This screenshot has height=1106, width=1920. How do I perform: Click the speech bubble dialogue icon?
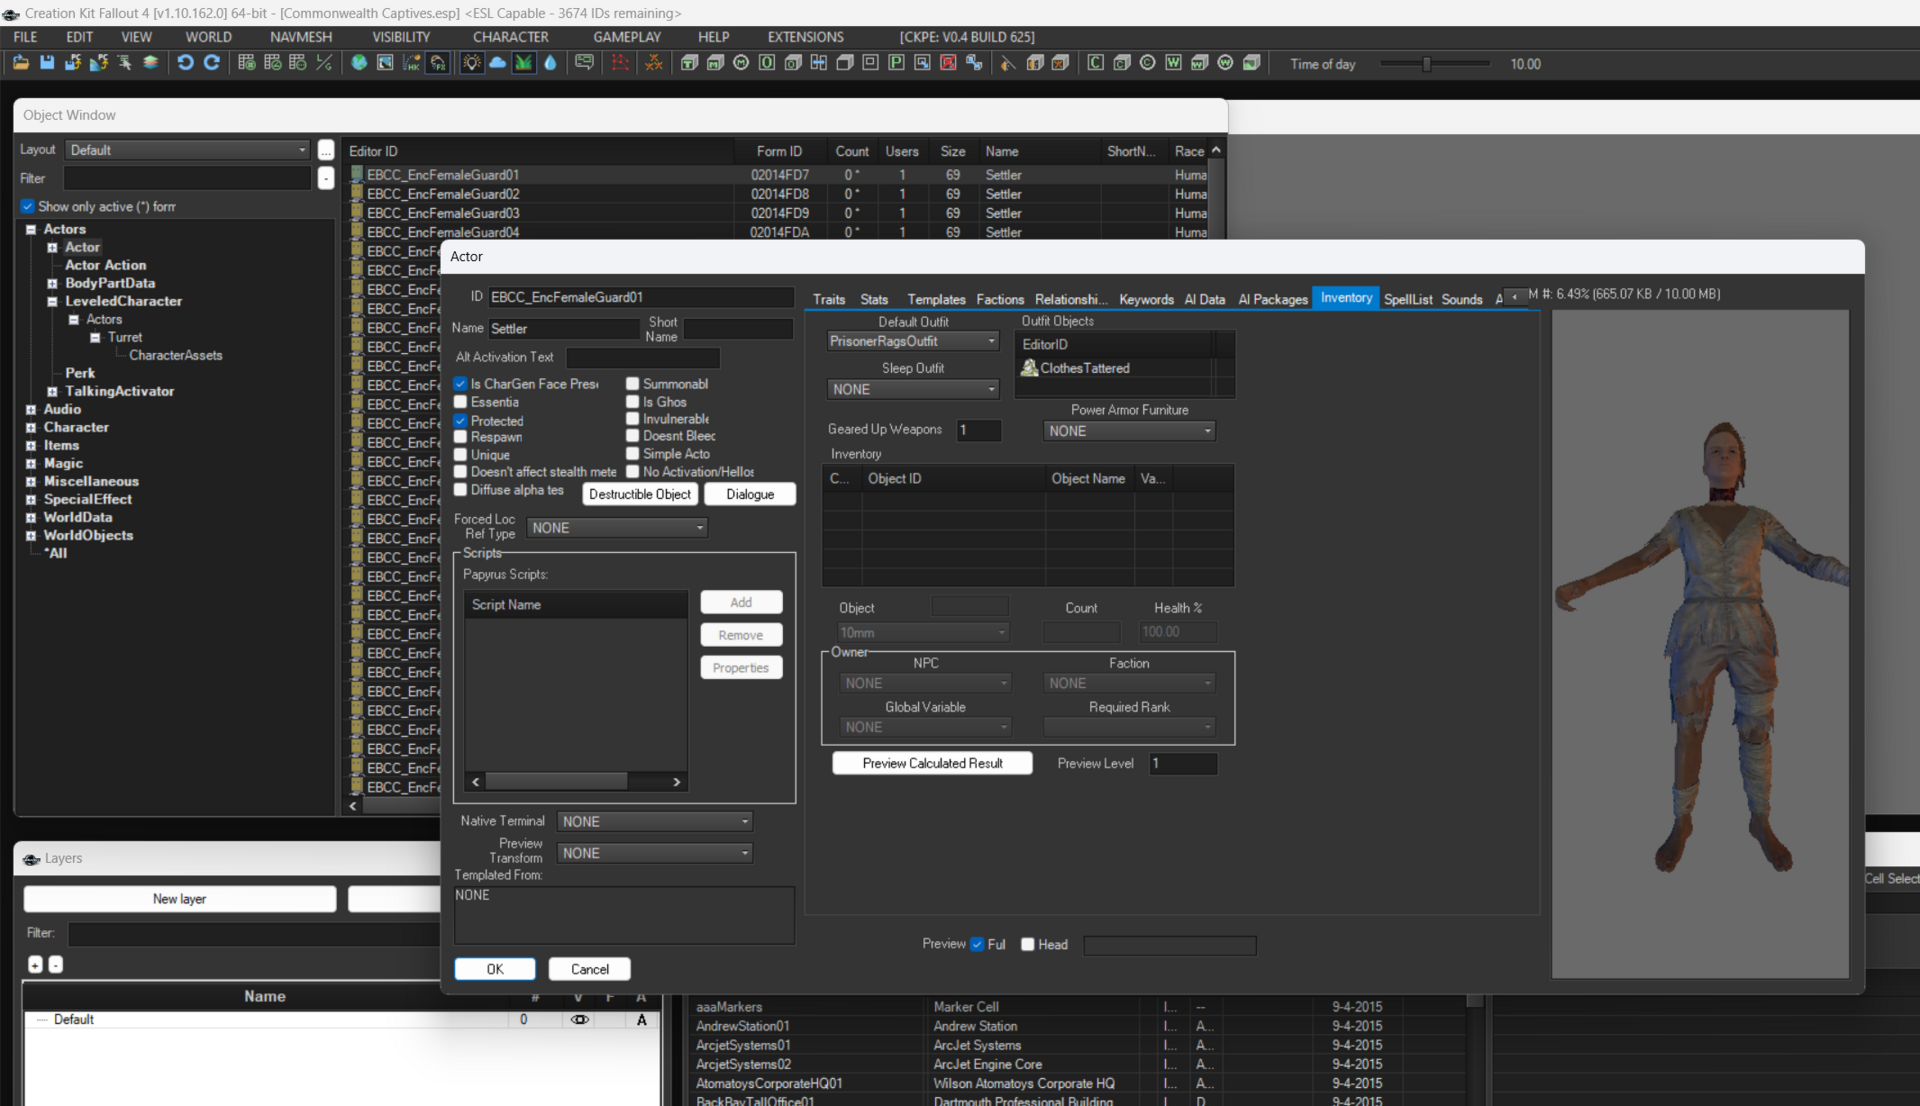click(x=584, y=63)
